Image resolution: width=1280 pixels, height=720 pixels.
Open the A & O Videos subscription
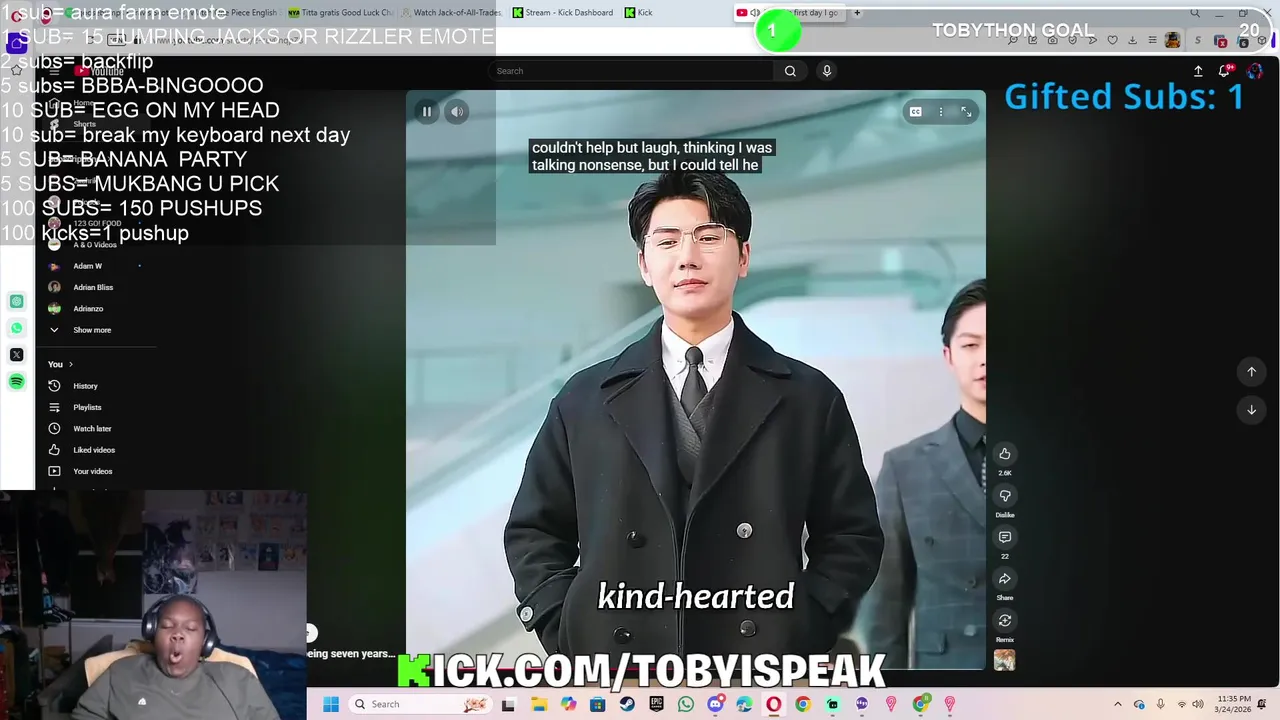coord(95,245)
